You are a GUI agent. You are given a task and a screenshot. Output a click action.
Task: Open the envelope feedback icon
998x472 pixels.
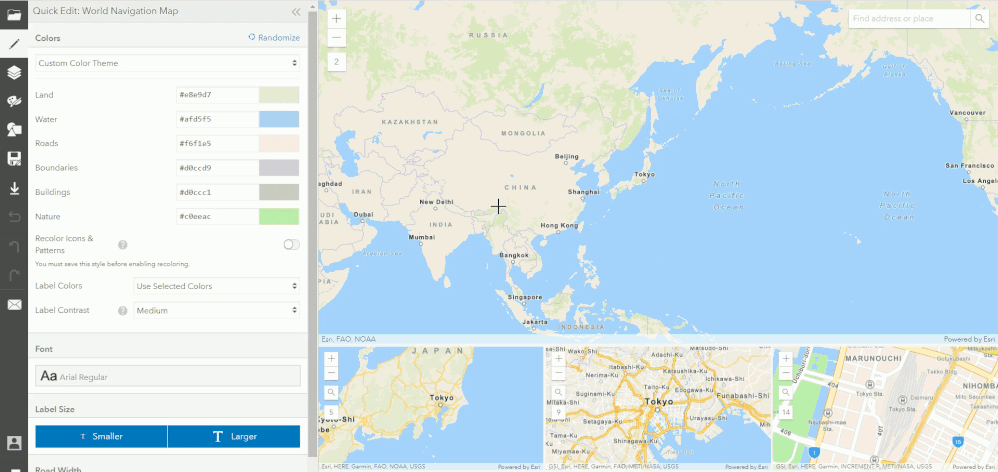pyautogui.click(x=14, y=305)
